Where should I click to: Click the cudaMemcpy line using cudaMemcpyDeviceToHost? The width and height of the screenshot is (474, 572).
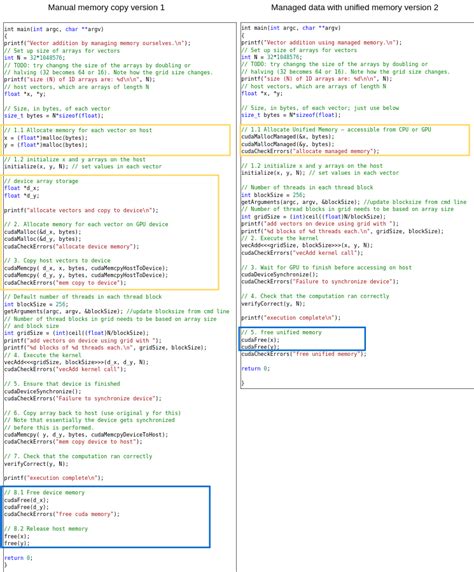[x=86, y=434]
